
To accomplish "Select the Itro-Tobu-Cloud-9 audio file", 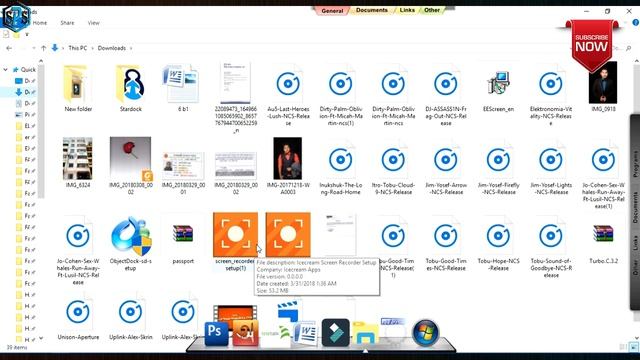I will [393, 167].
